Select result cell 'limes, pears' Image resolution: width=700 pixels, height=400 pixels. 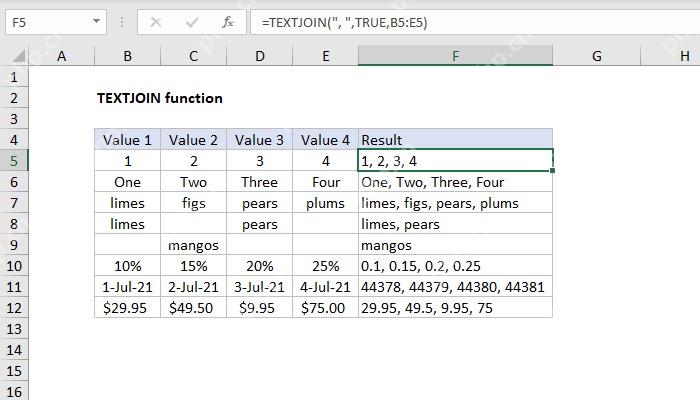455,224
